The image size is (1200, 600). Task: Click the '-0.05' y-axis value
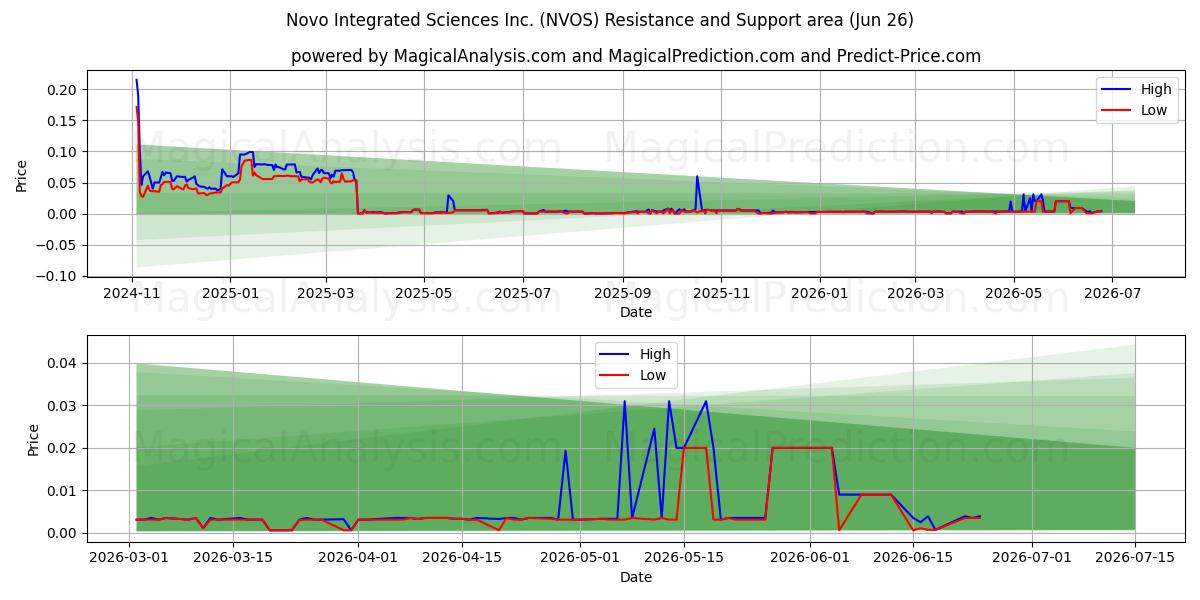pos(58,245)
